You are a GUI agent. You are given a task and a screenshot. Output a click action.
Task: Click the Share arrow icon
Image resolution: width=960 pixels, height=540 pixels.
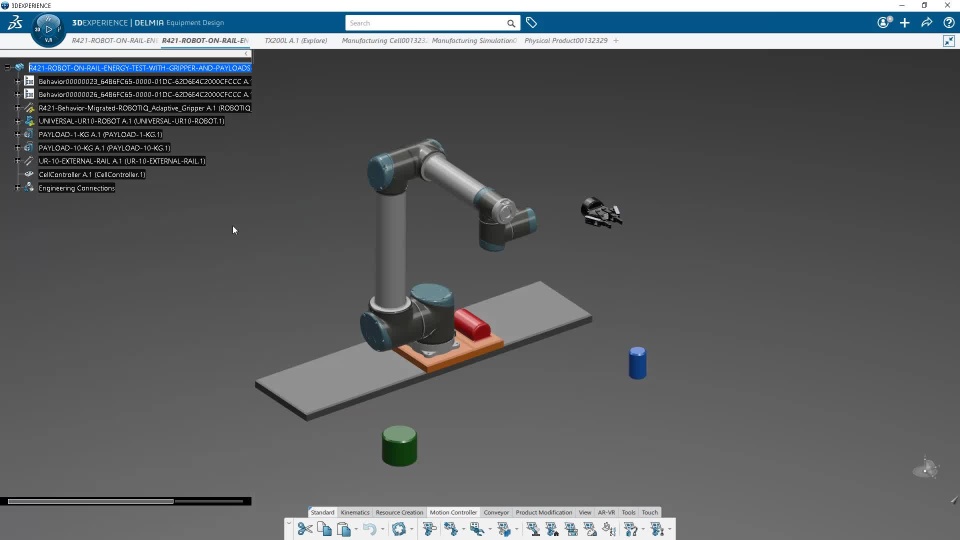coord(927,23)
